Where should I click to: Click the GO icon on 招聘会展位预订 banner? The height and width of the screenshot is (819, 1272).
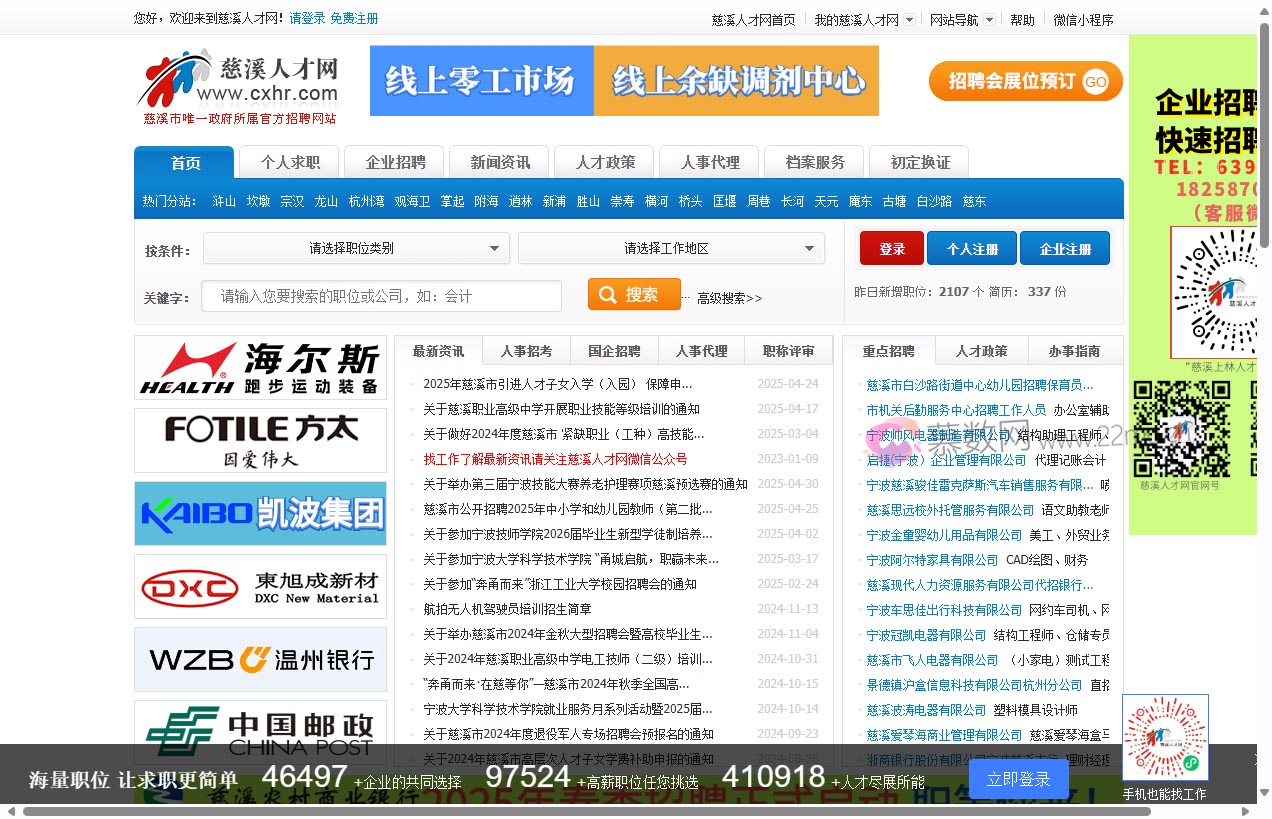1095,81
